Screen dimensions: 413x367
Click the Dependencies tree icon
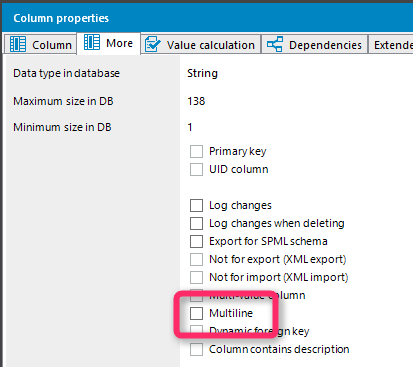pos(275,44)
